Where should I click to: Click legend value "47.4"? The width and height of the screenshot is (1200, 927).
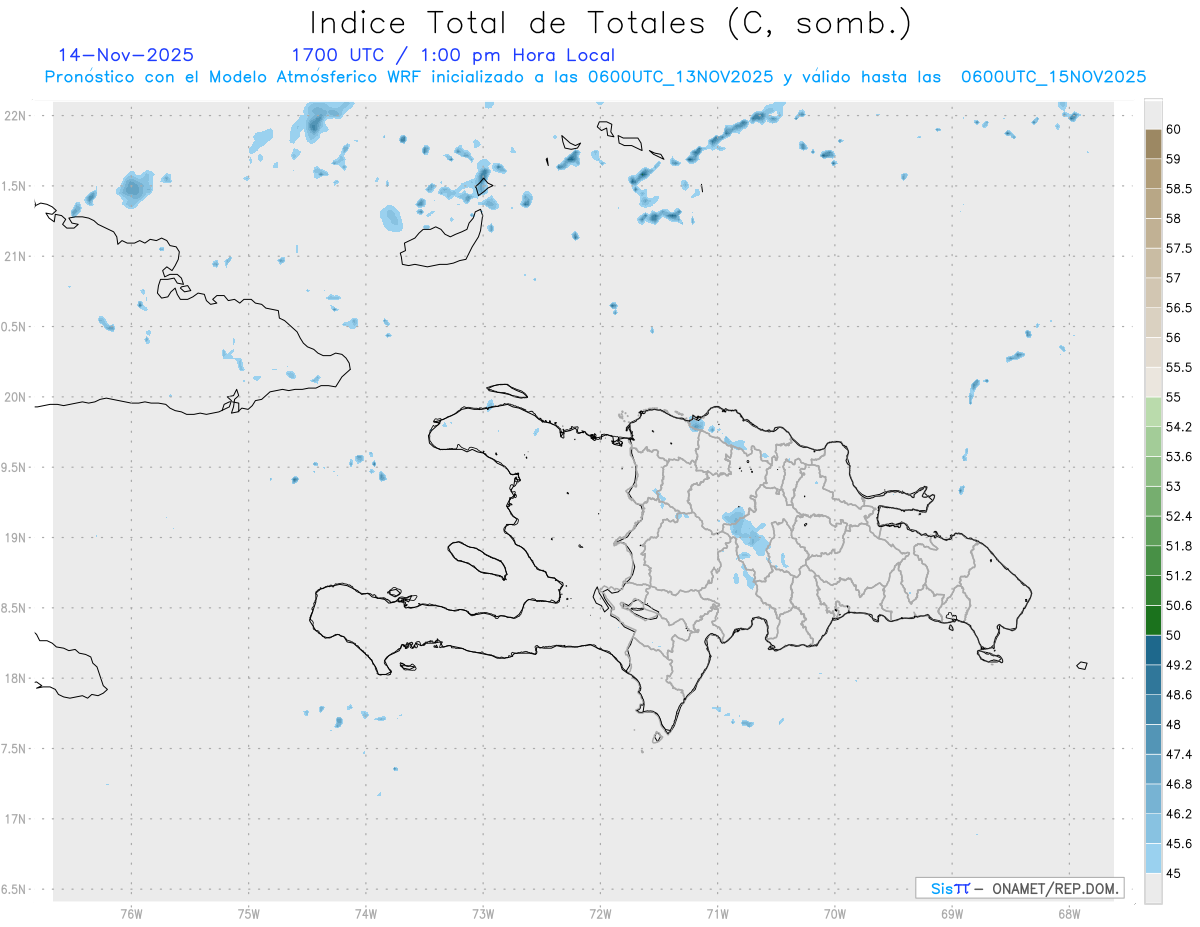(x=1179, y=754)
